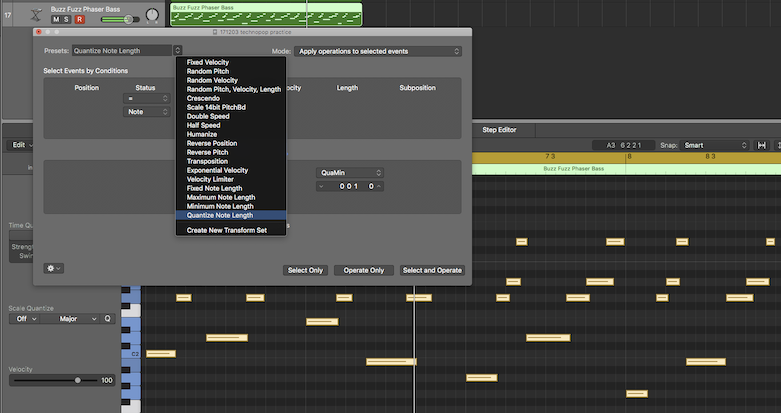Click the Velocity value 100
The height and width of the screenshot is (413, 781).
107,380
